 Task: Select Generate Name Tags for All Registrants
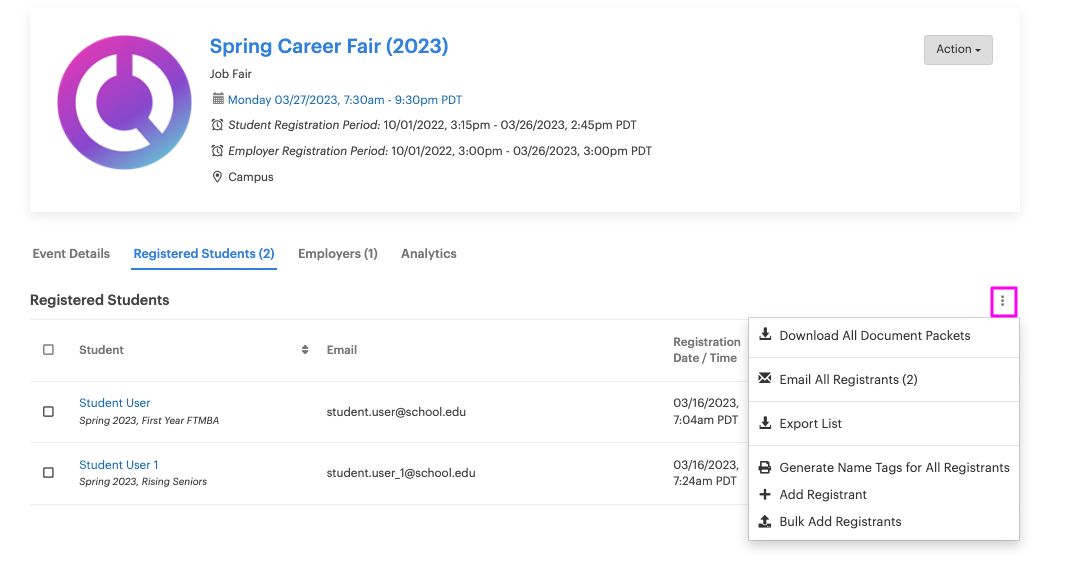[x=894, y=467]
